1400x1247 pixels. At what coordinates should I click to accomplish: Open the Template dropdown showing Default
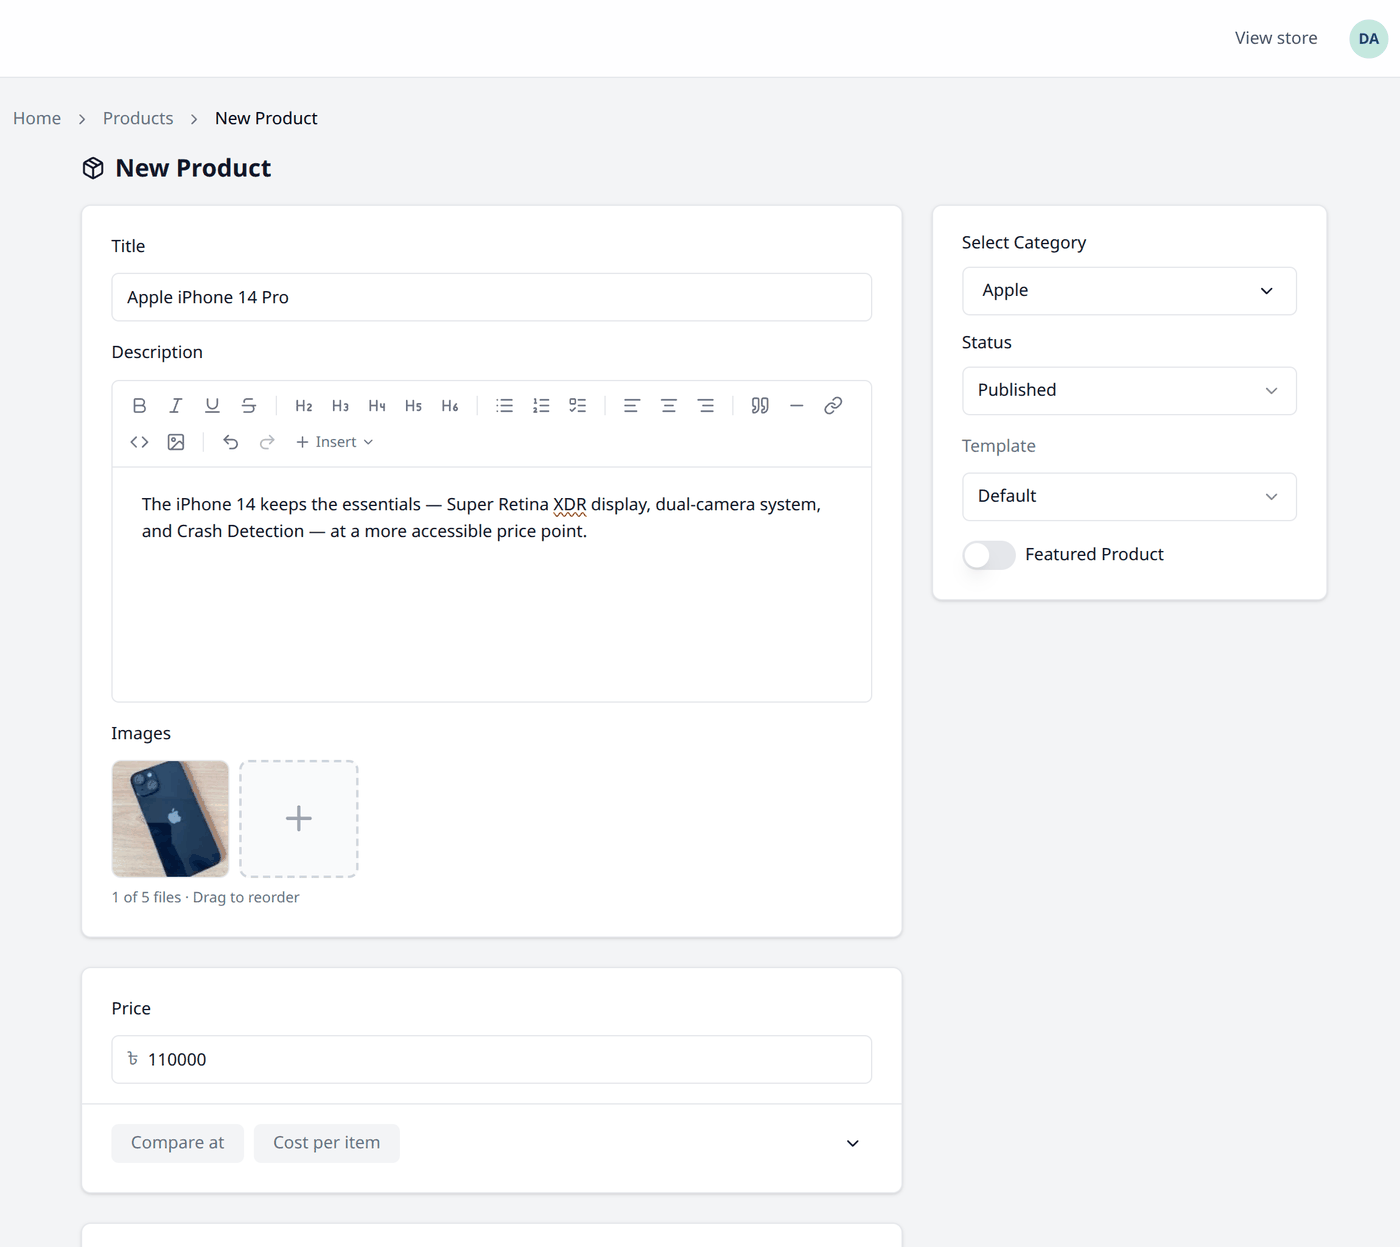(x=1129, y=497)
